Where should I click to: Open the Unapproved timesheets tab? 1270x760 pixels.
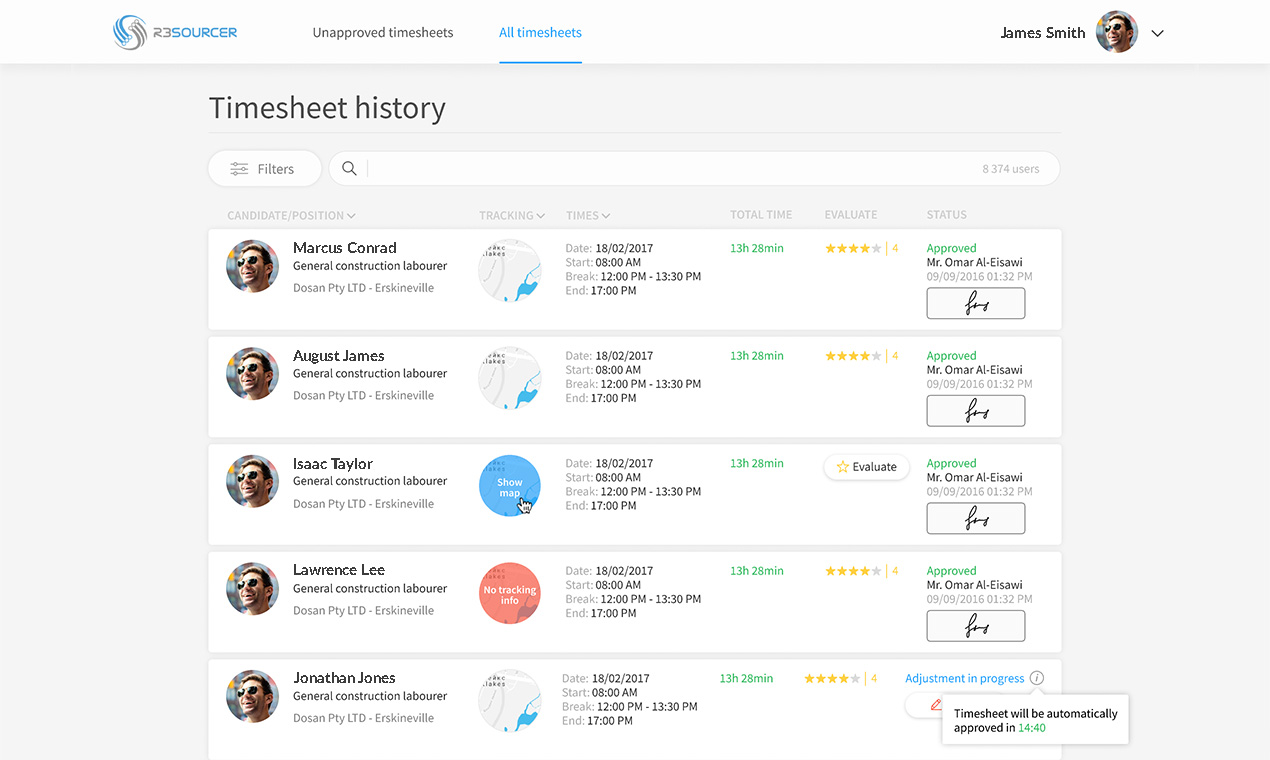[x=383, y=32]
